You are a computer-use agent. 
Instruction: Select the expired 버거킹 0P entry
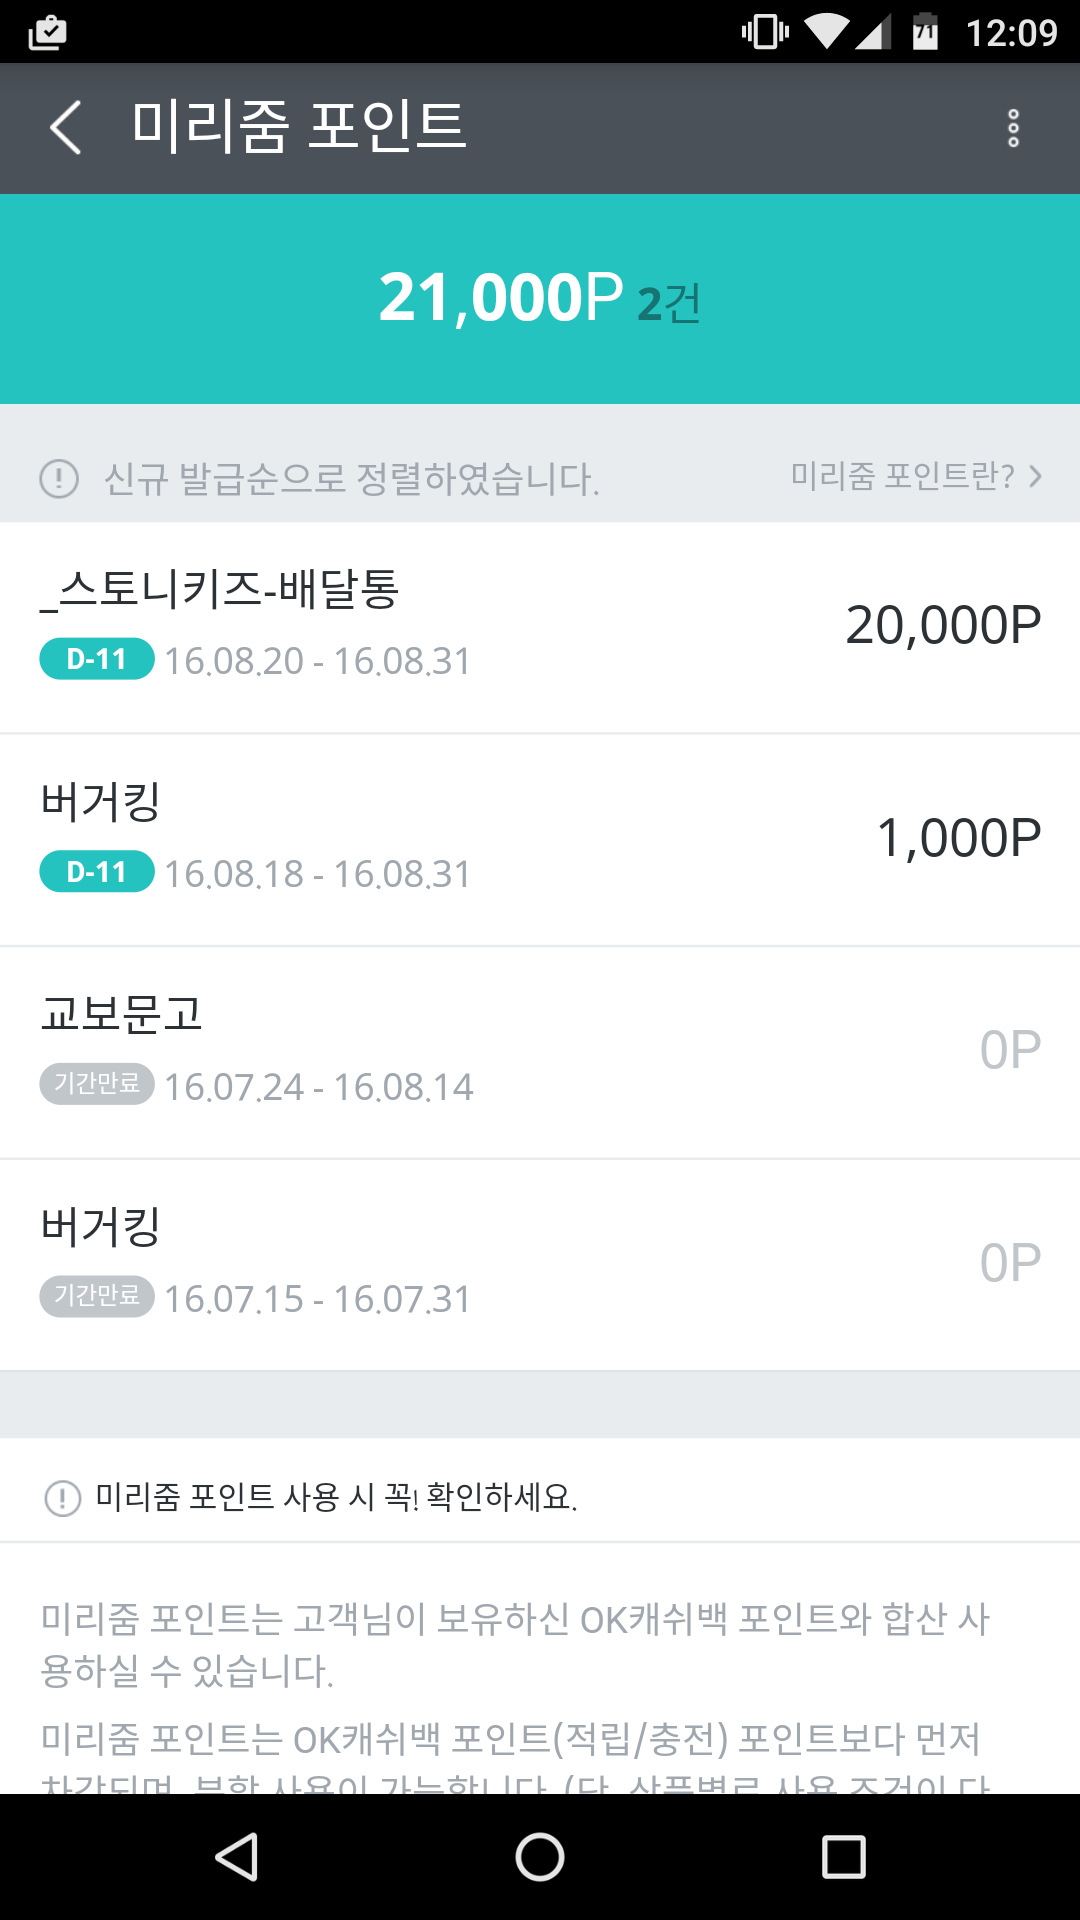point(540,1265)
